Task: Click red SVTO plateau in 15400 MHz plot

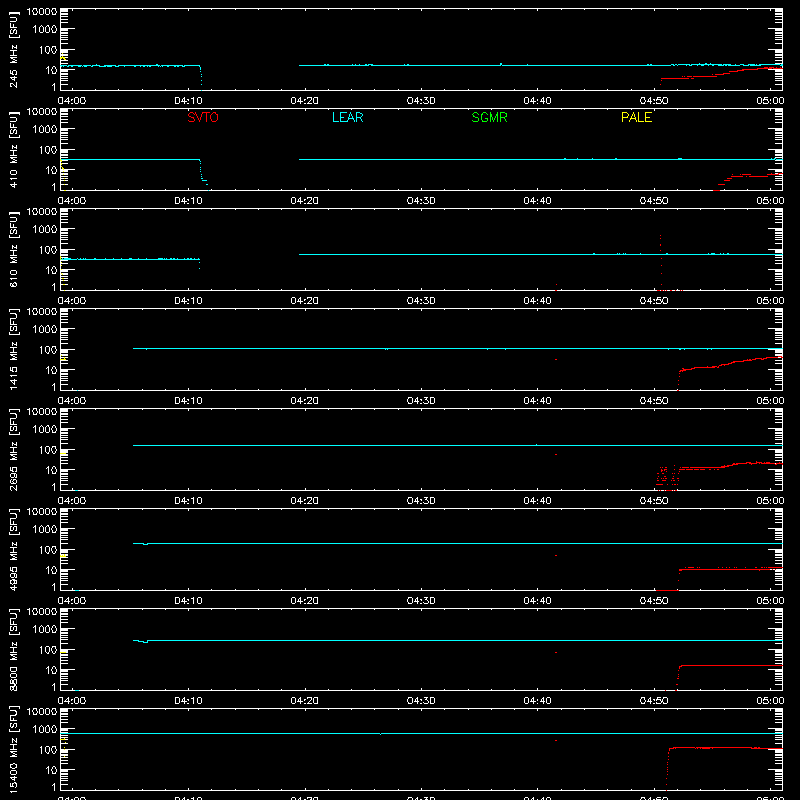Action: click(x=726, y=748)
